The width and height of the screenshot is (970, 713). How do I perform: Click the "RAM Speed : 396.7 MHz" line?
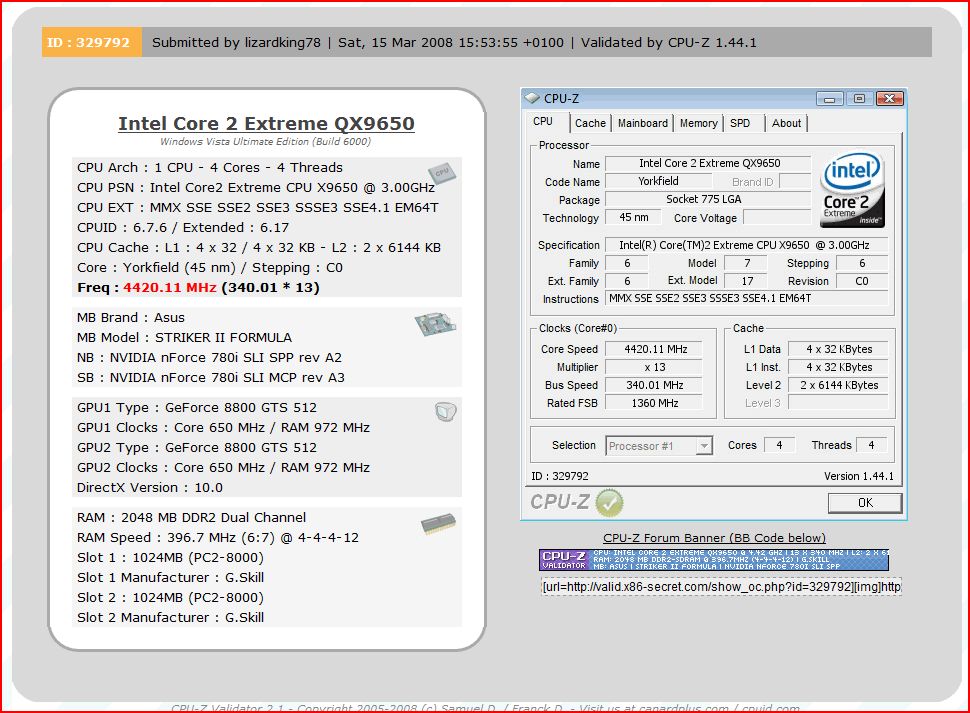pyautogui.click(x=218, y=537)
